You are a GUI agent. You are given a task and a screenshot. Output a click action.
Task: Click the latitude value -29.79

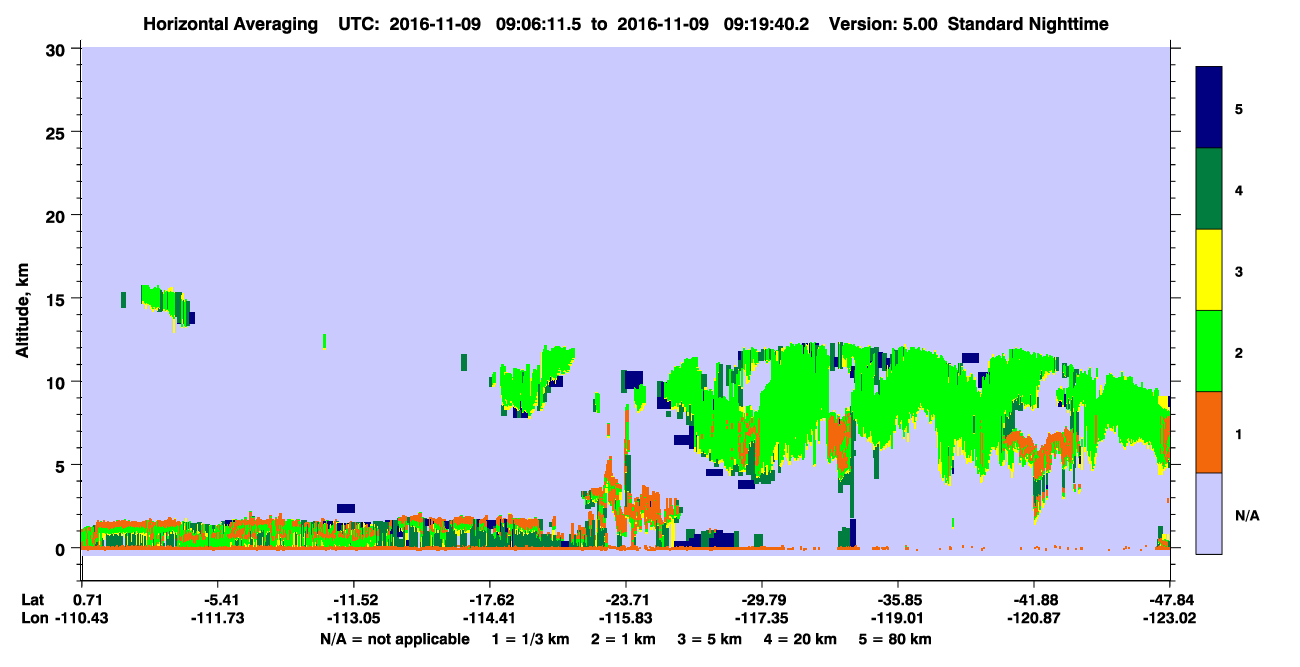pos(762,600)
